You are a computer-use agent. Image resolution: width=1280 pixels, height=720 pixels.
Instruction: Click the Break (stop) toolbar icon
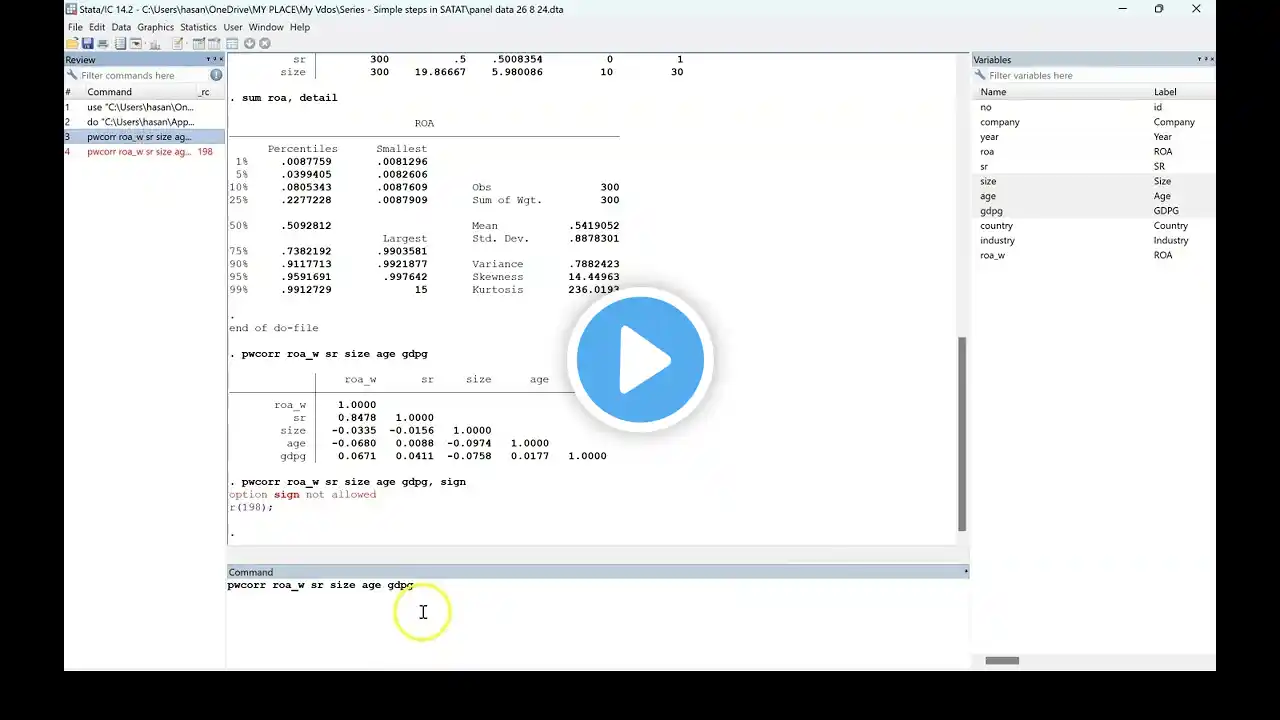pos(265,43)
